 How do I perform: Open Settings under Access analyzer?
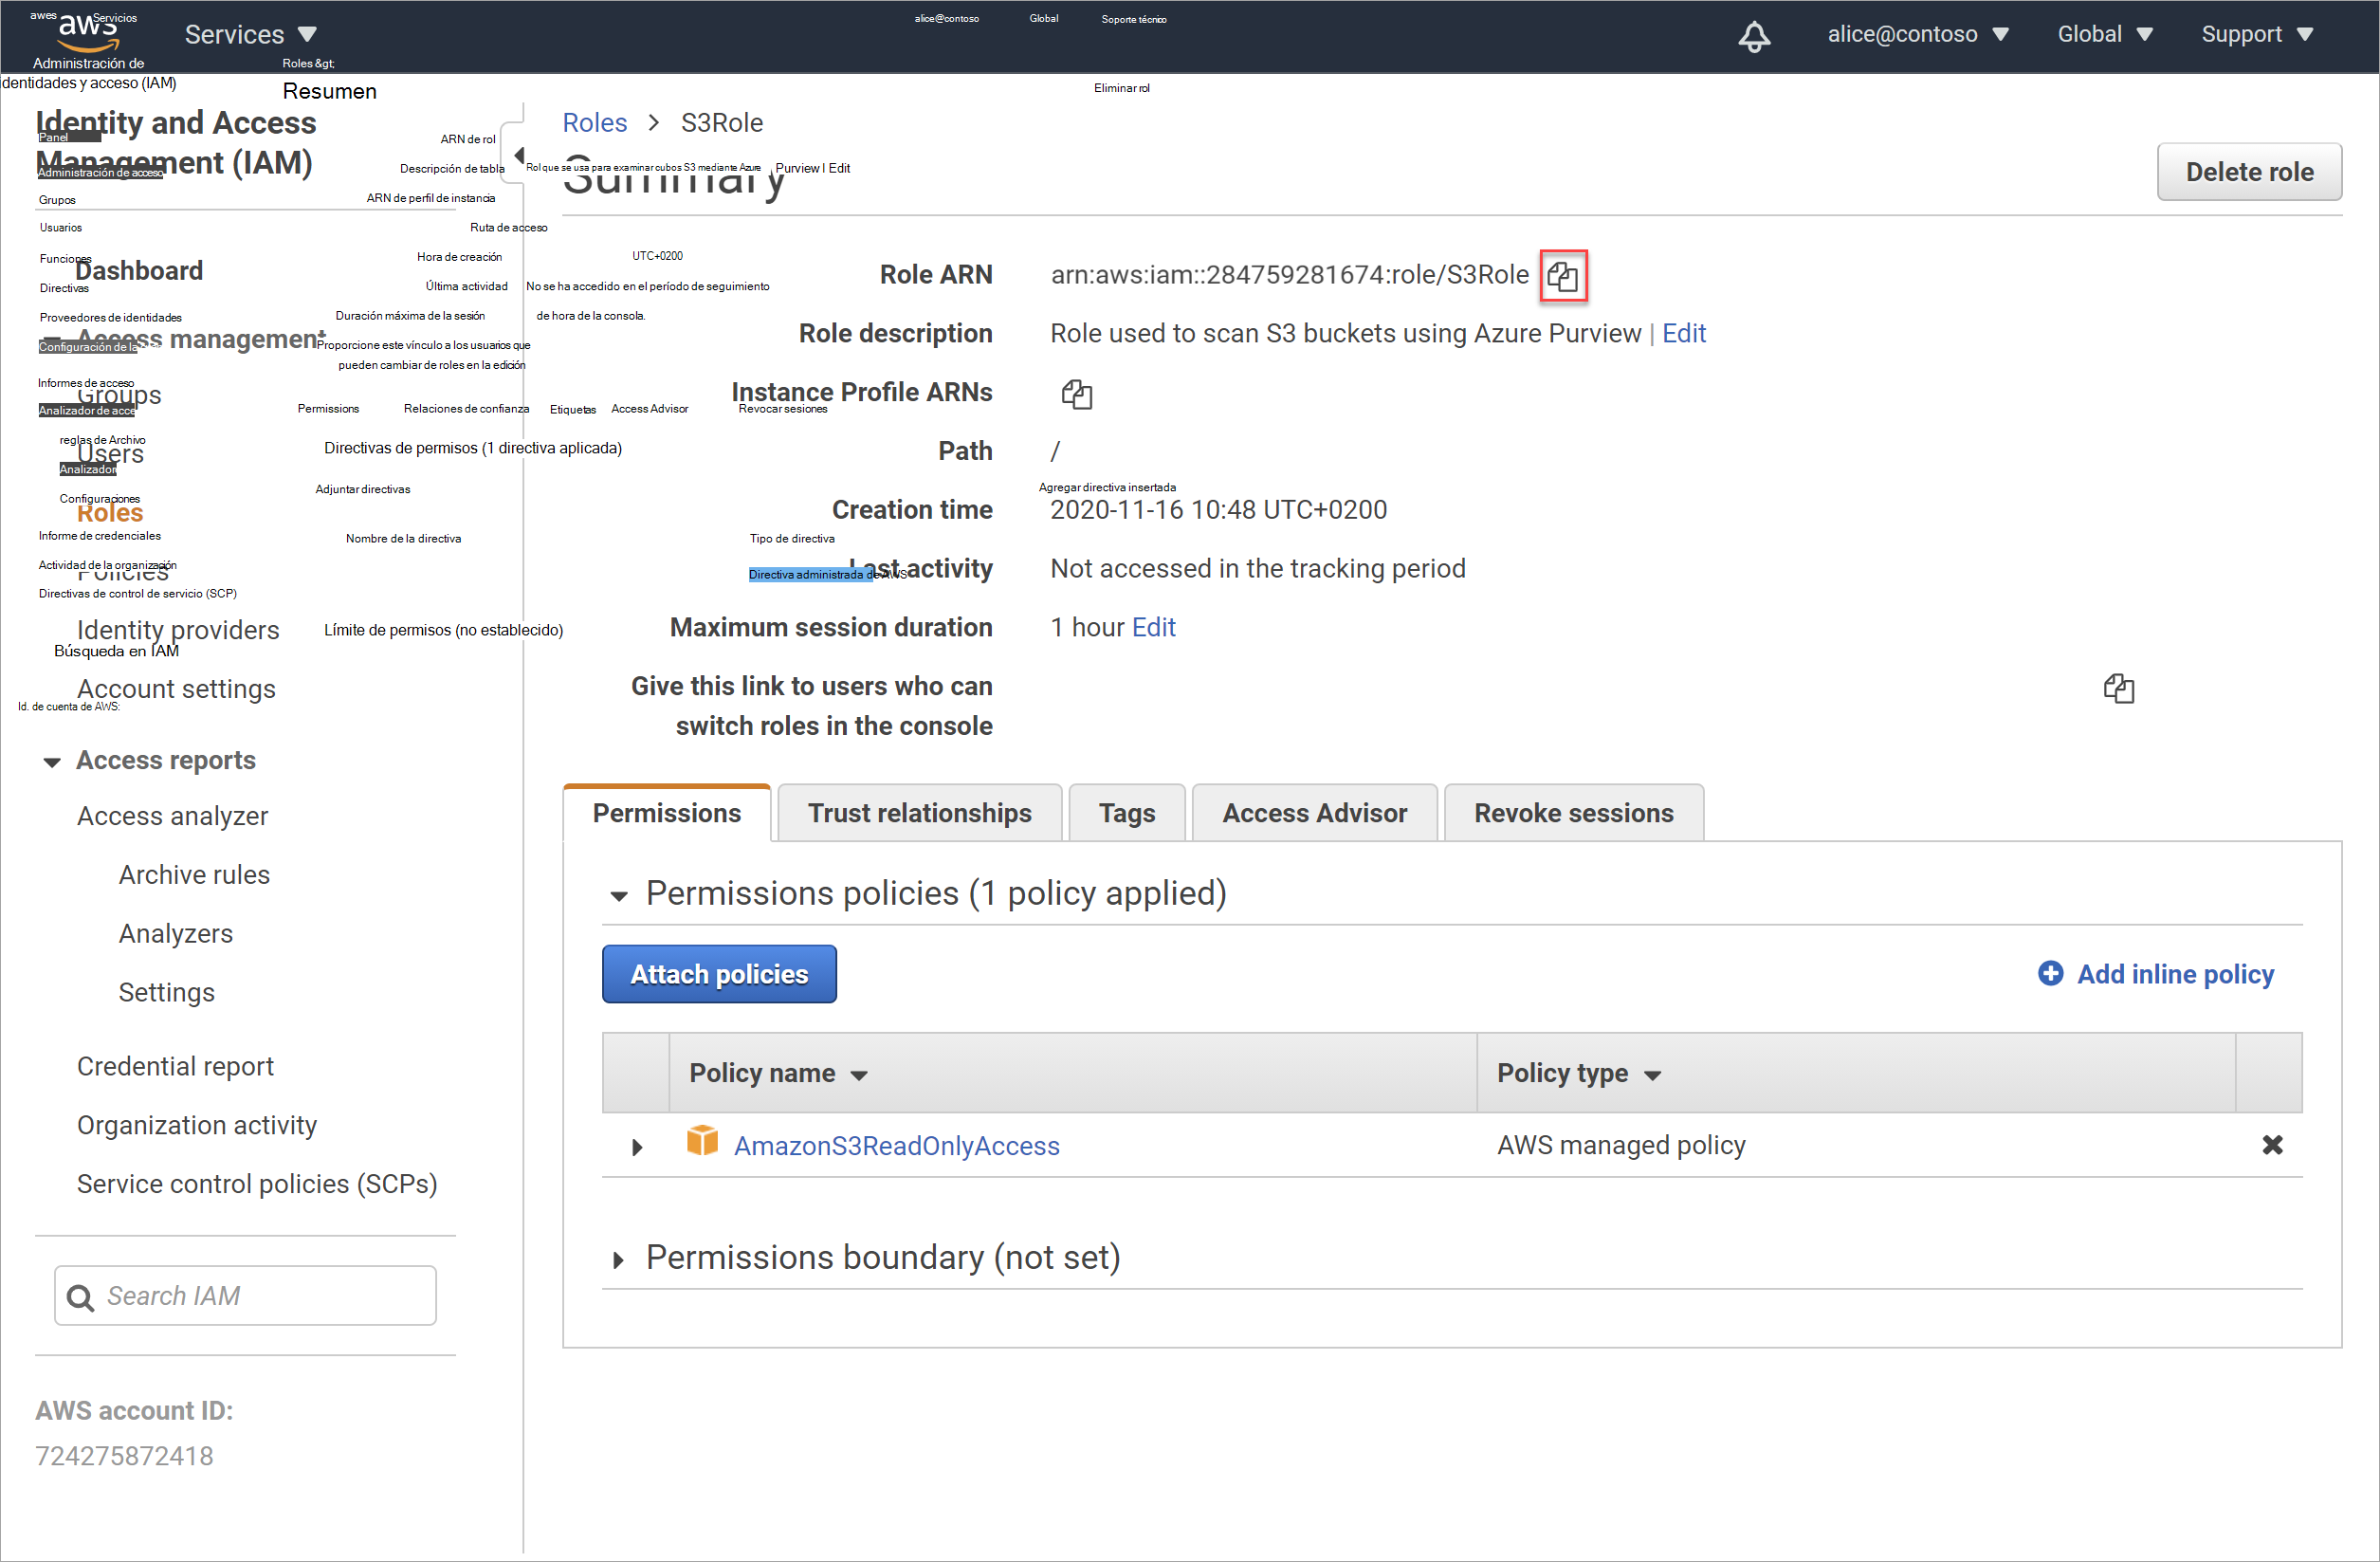pos(166,993)
